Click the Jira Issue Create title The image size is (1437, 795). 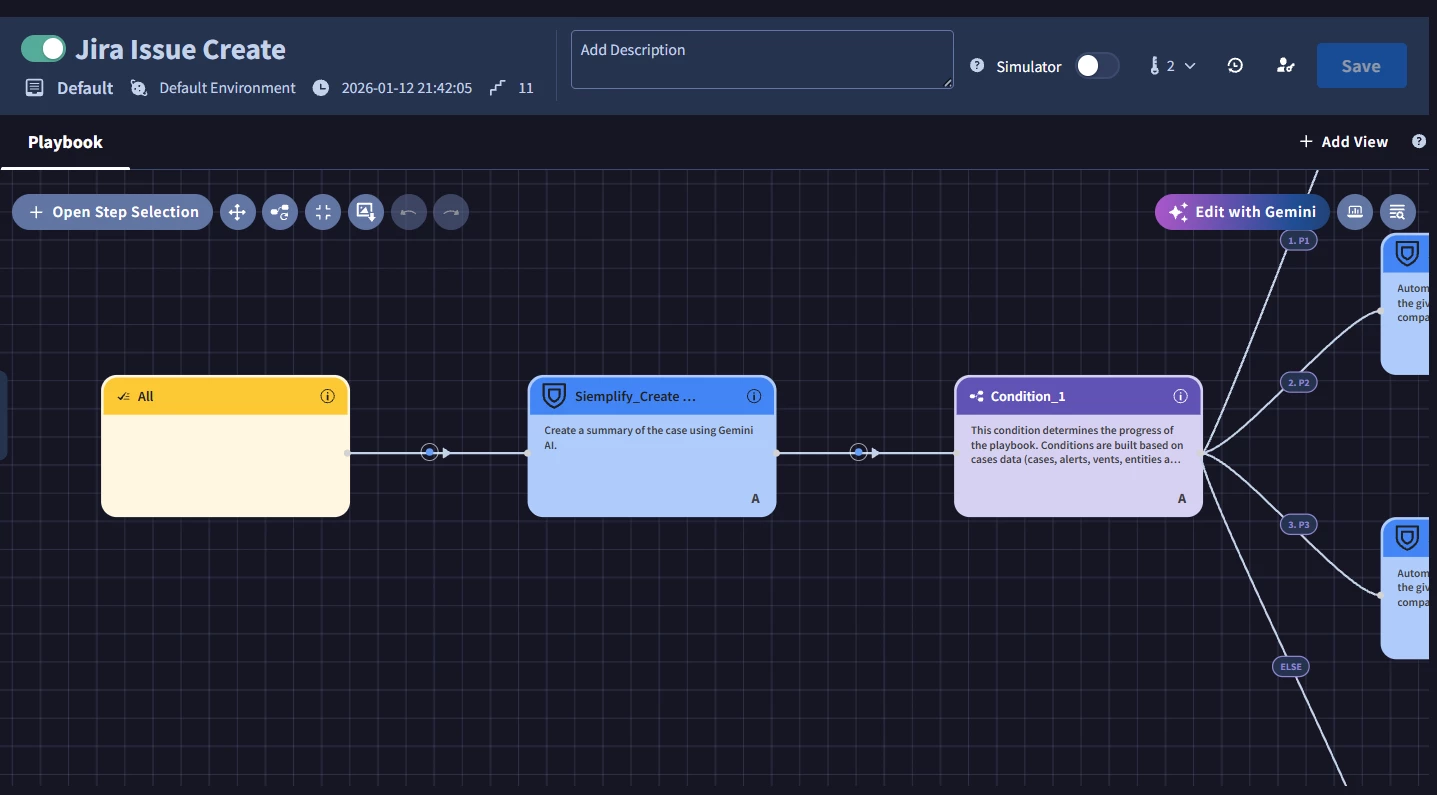click(181, 49)
